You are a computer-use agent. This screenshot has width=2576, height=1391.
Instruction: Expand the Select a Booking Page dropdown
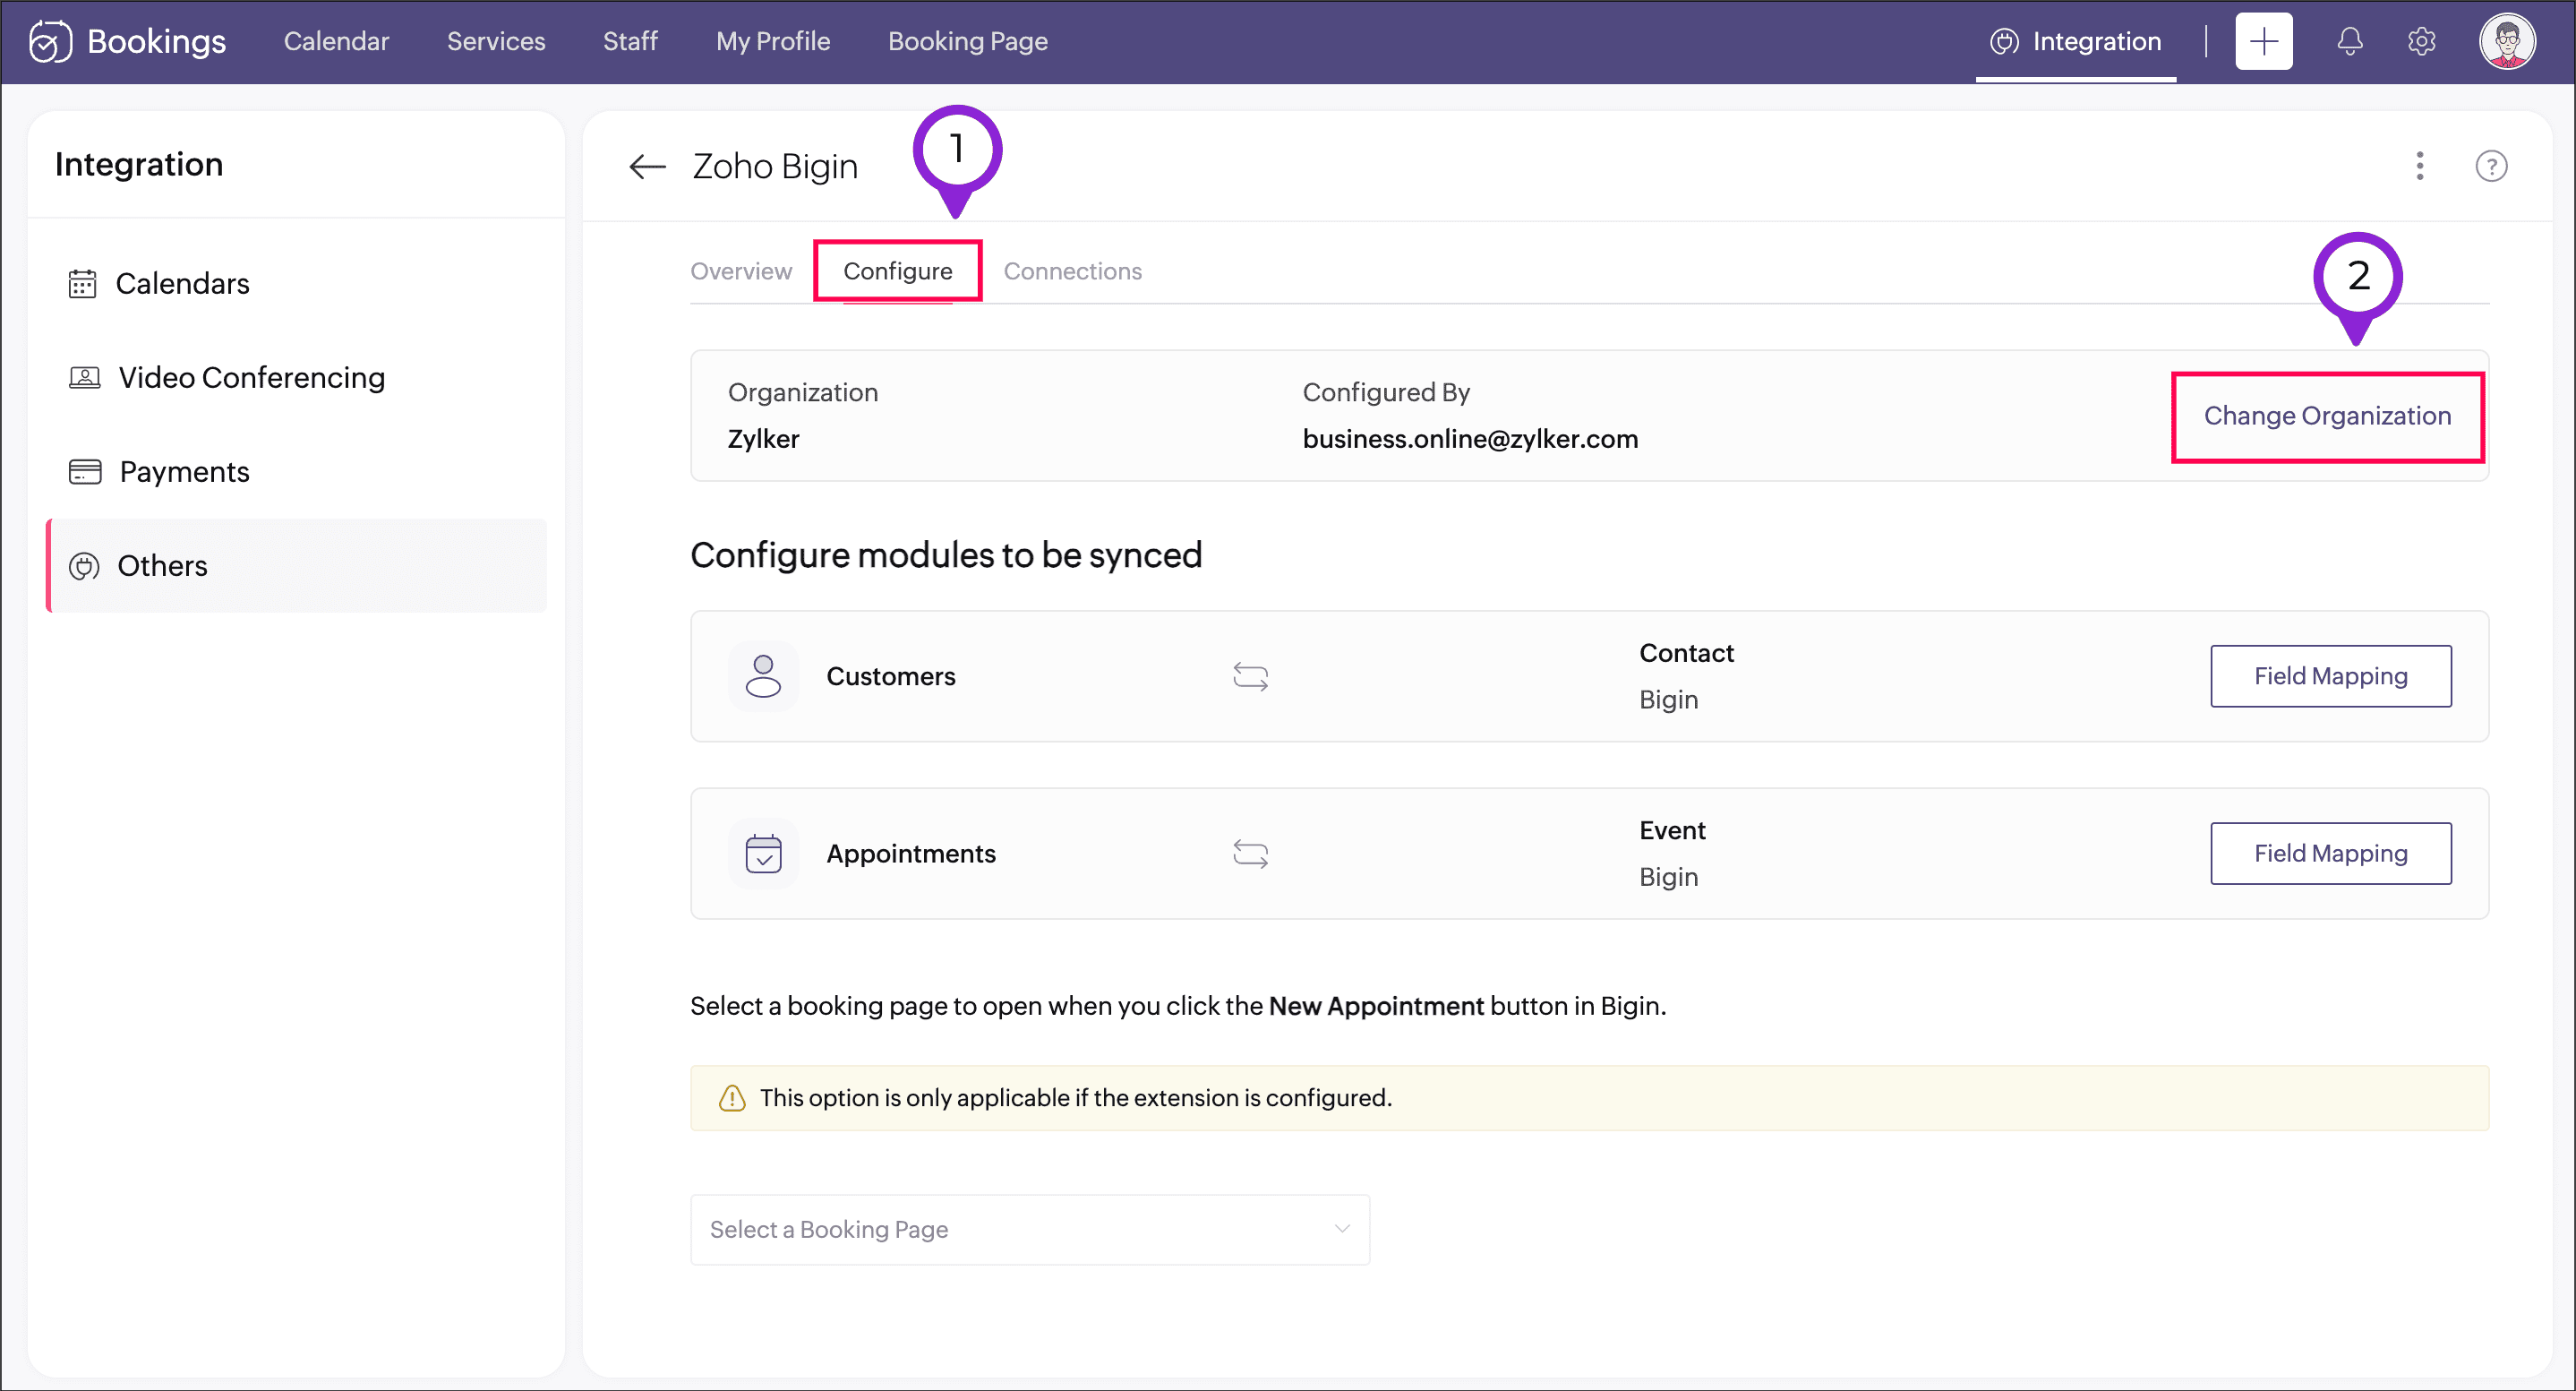[1029, 1229]
